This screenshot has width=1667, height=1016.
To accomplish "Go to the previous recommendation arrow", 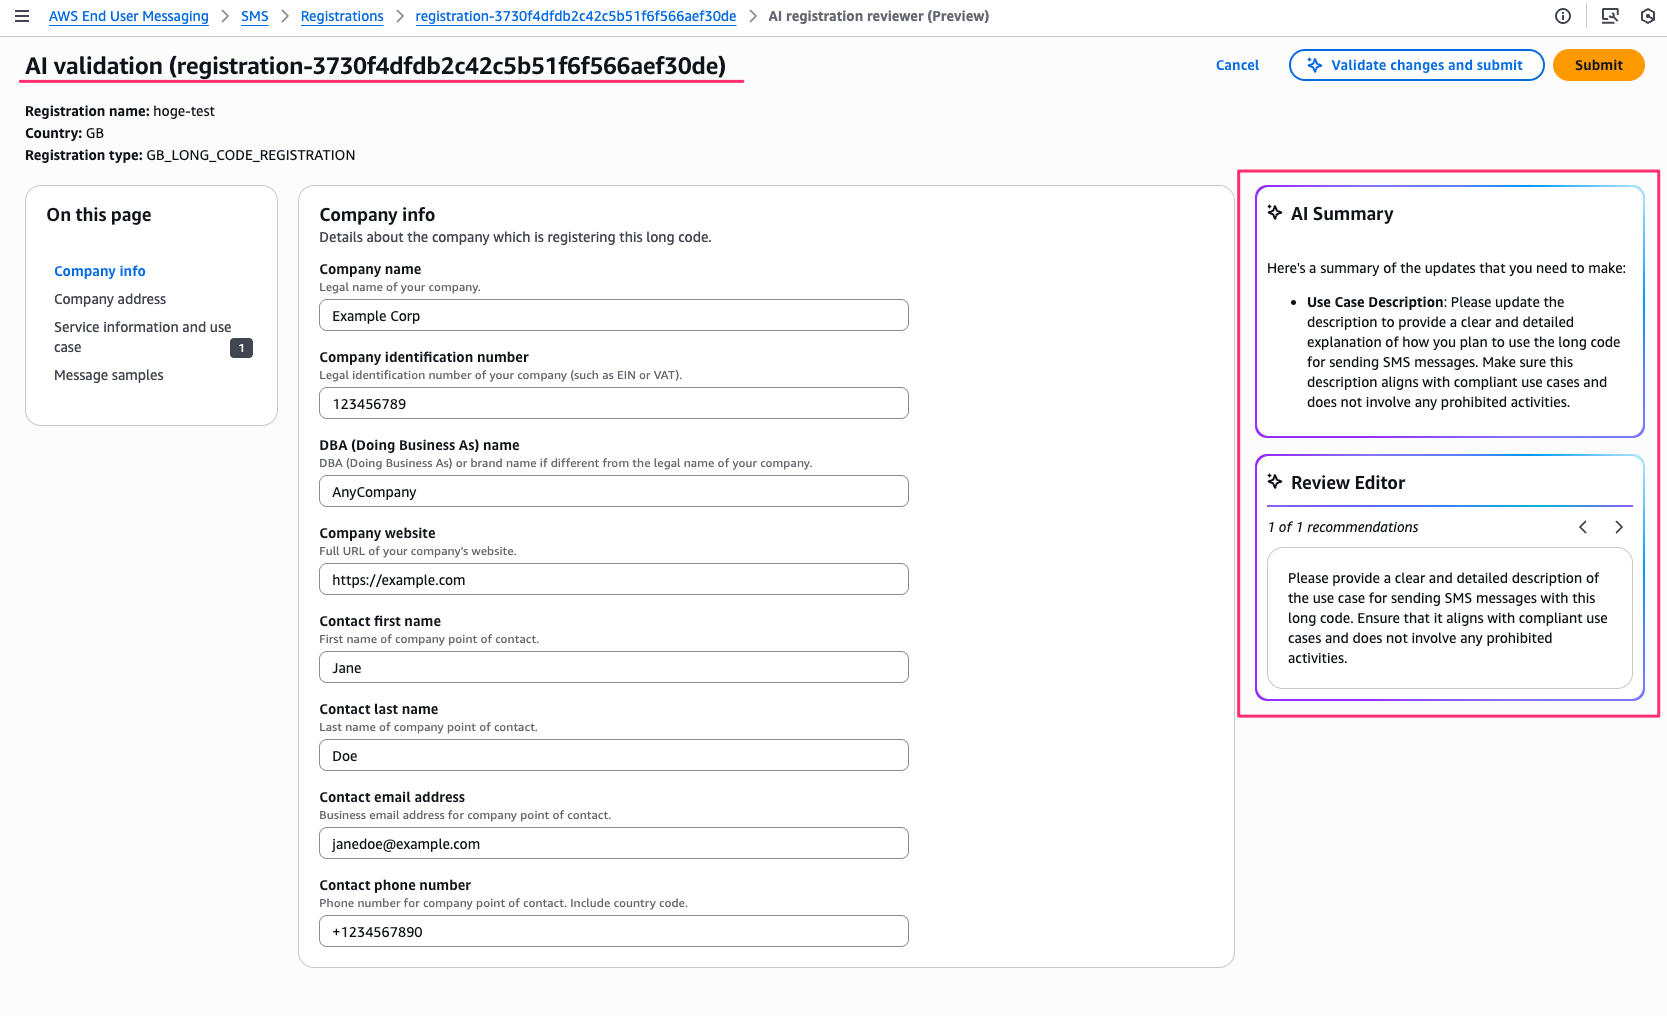I will click(x=1583, y=527).
